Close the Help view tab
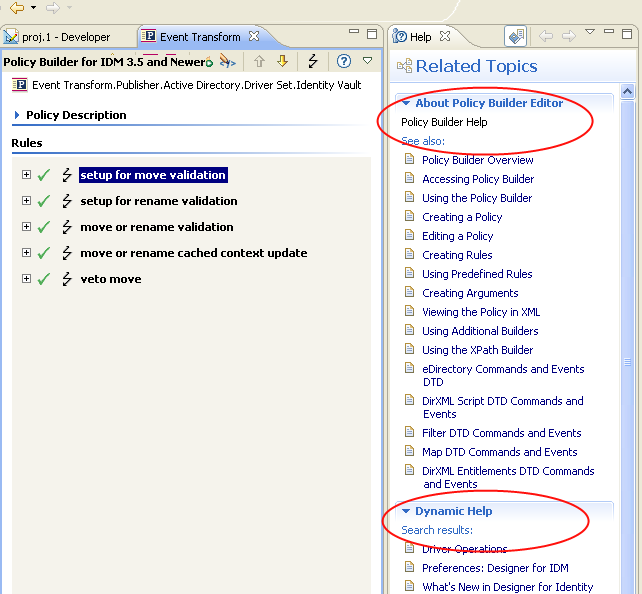Viewport: 642px width, 594px height. (x=445, y=36)
